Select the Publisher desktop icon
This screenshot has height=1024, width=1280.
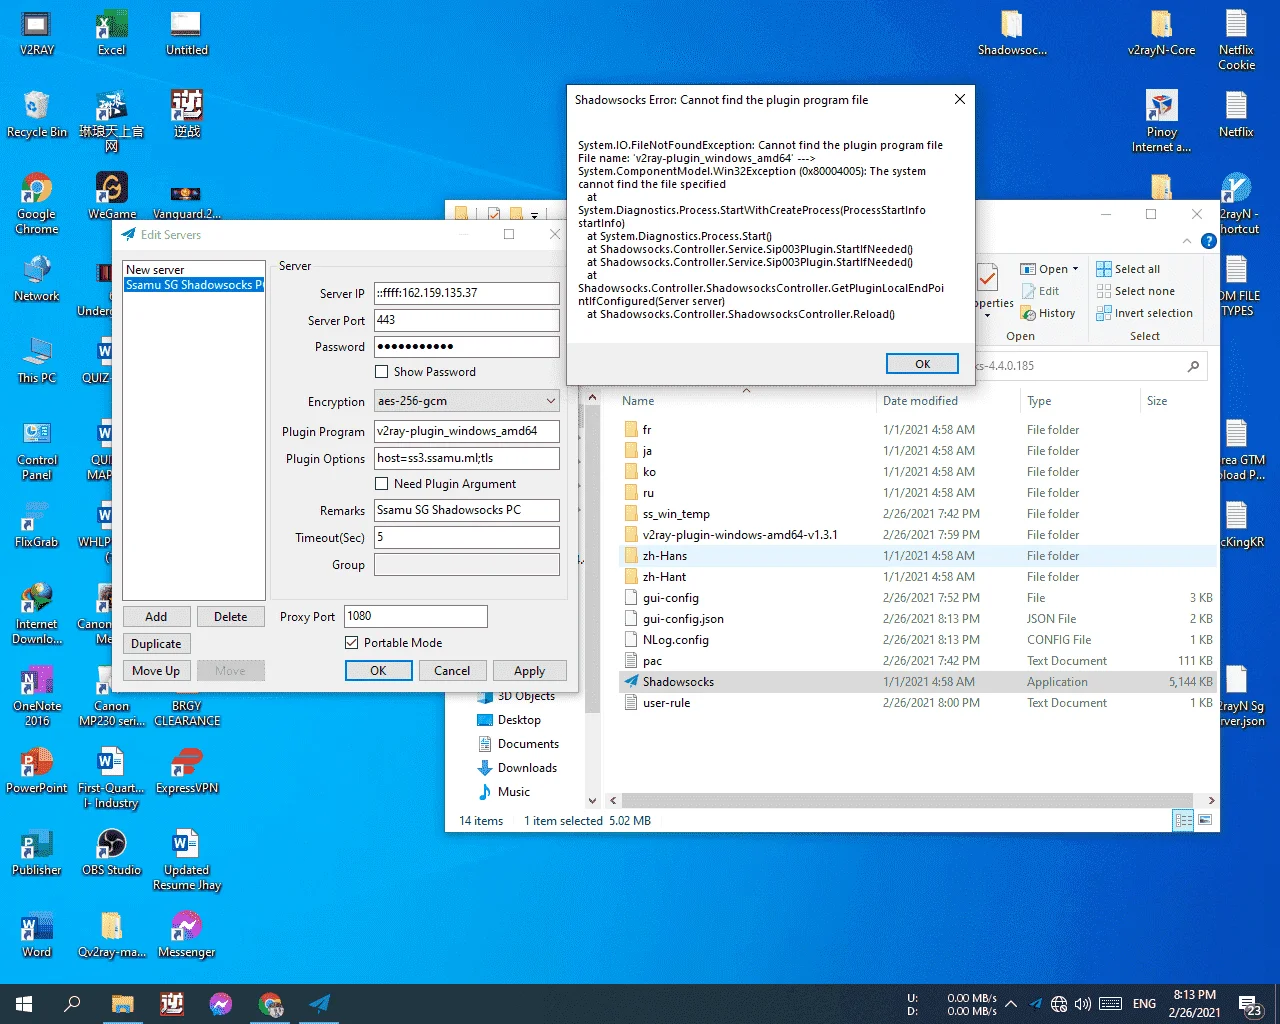pyautogui.click(x=37, y=852)
